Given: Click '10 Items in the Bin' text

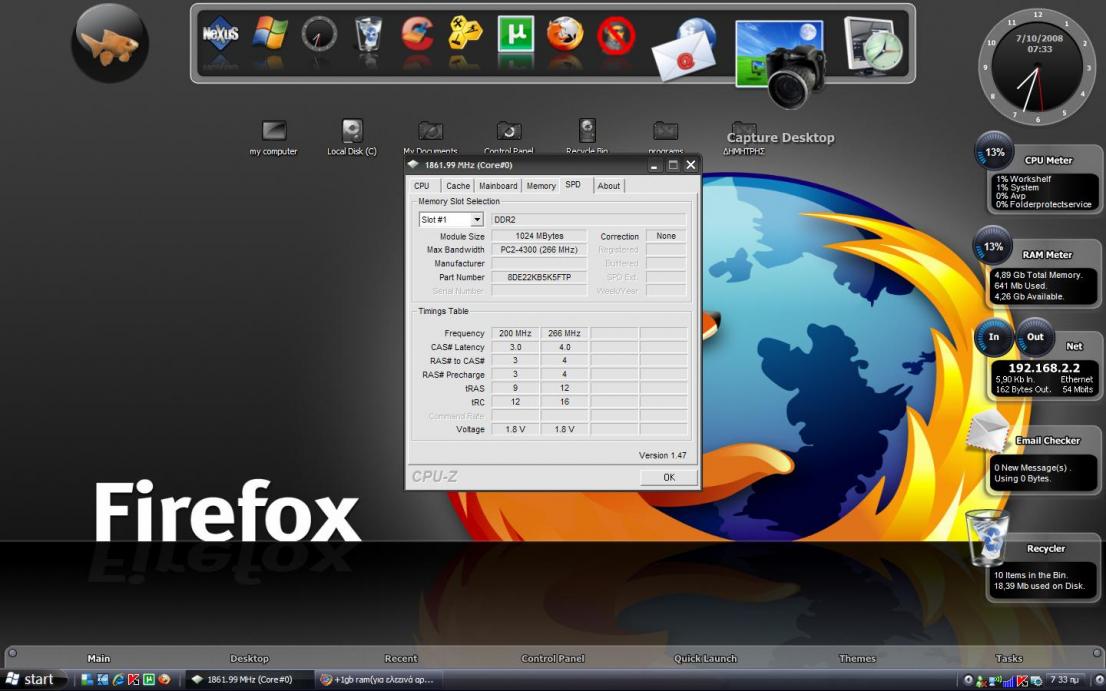Looking at the screenshot, I should [1031, 575].
